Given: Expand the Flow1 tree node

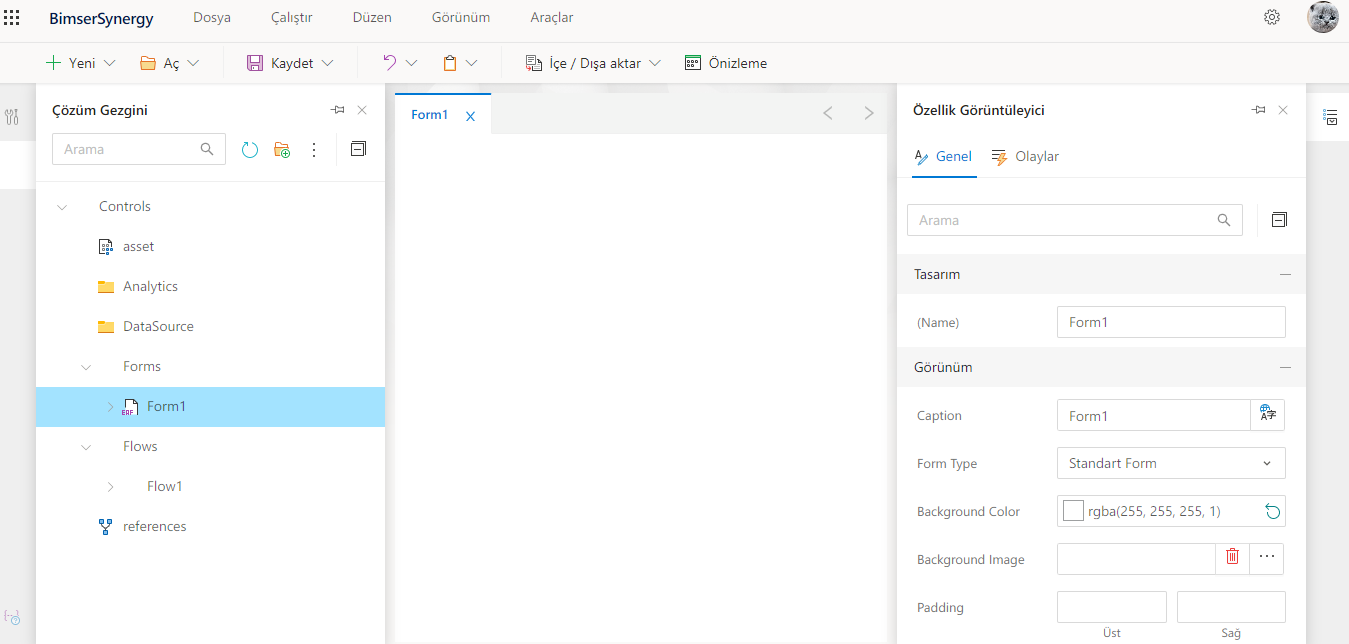Looking at the screenshot, I should 110,487.
